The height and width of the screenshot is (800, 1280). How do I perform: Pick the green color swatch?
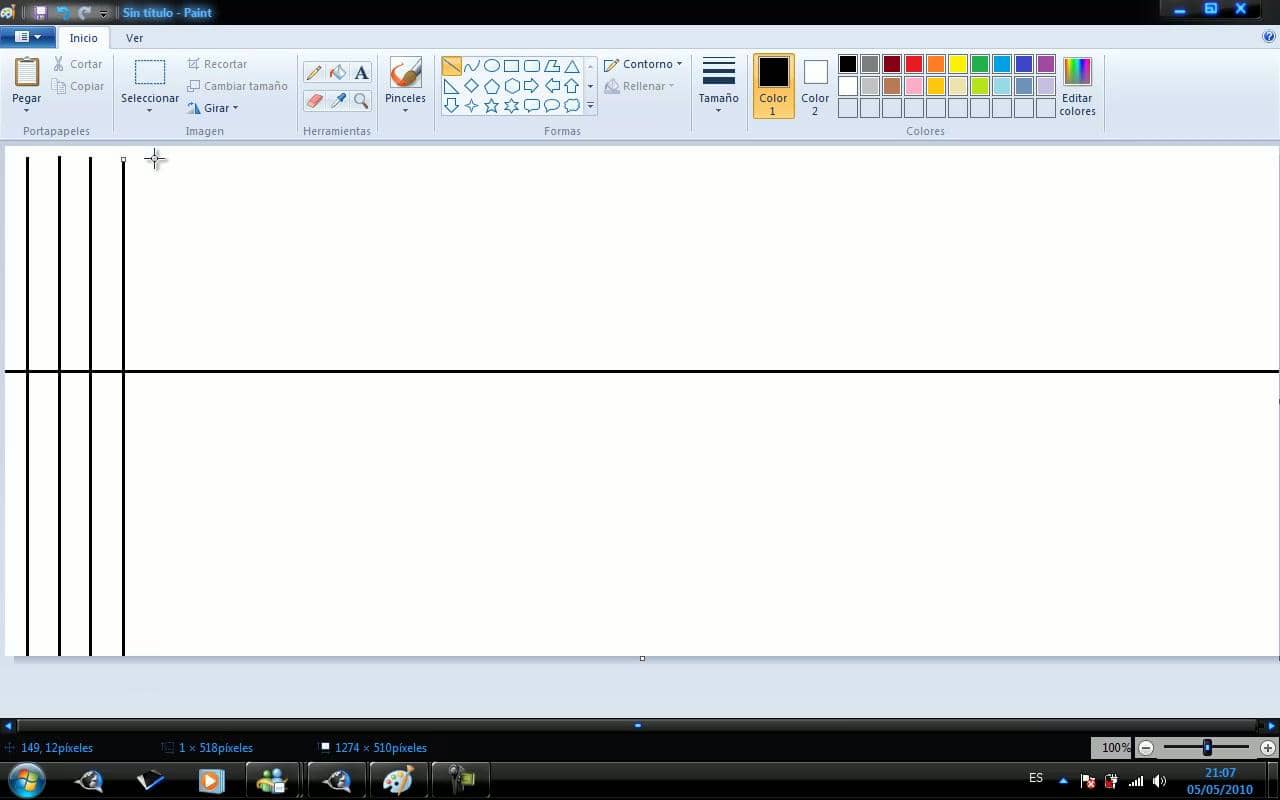(980, 64)
